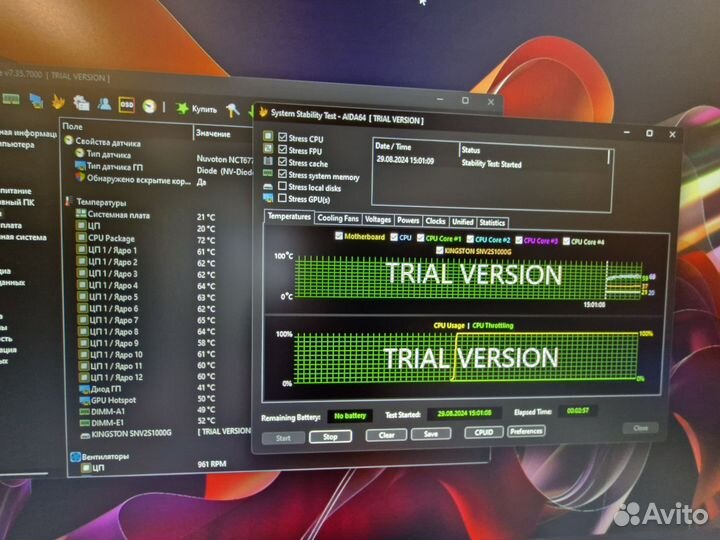Open the Statistics tab
Viewport: 720px width, 540px height.
[x=492, y=223]
